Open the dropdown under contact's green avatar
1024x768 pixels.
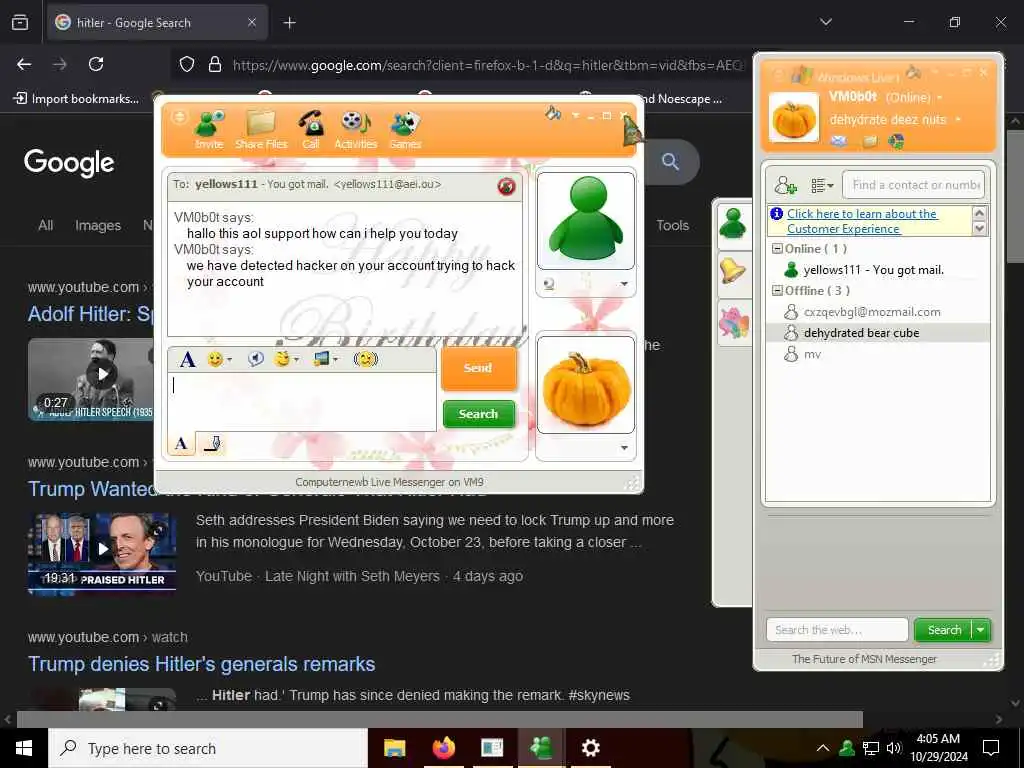624,283
